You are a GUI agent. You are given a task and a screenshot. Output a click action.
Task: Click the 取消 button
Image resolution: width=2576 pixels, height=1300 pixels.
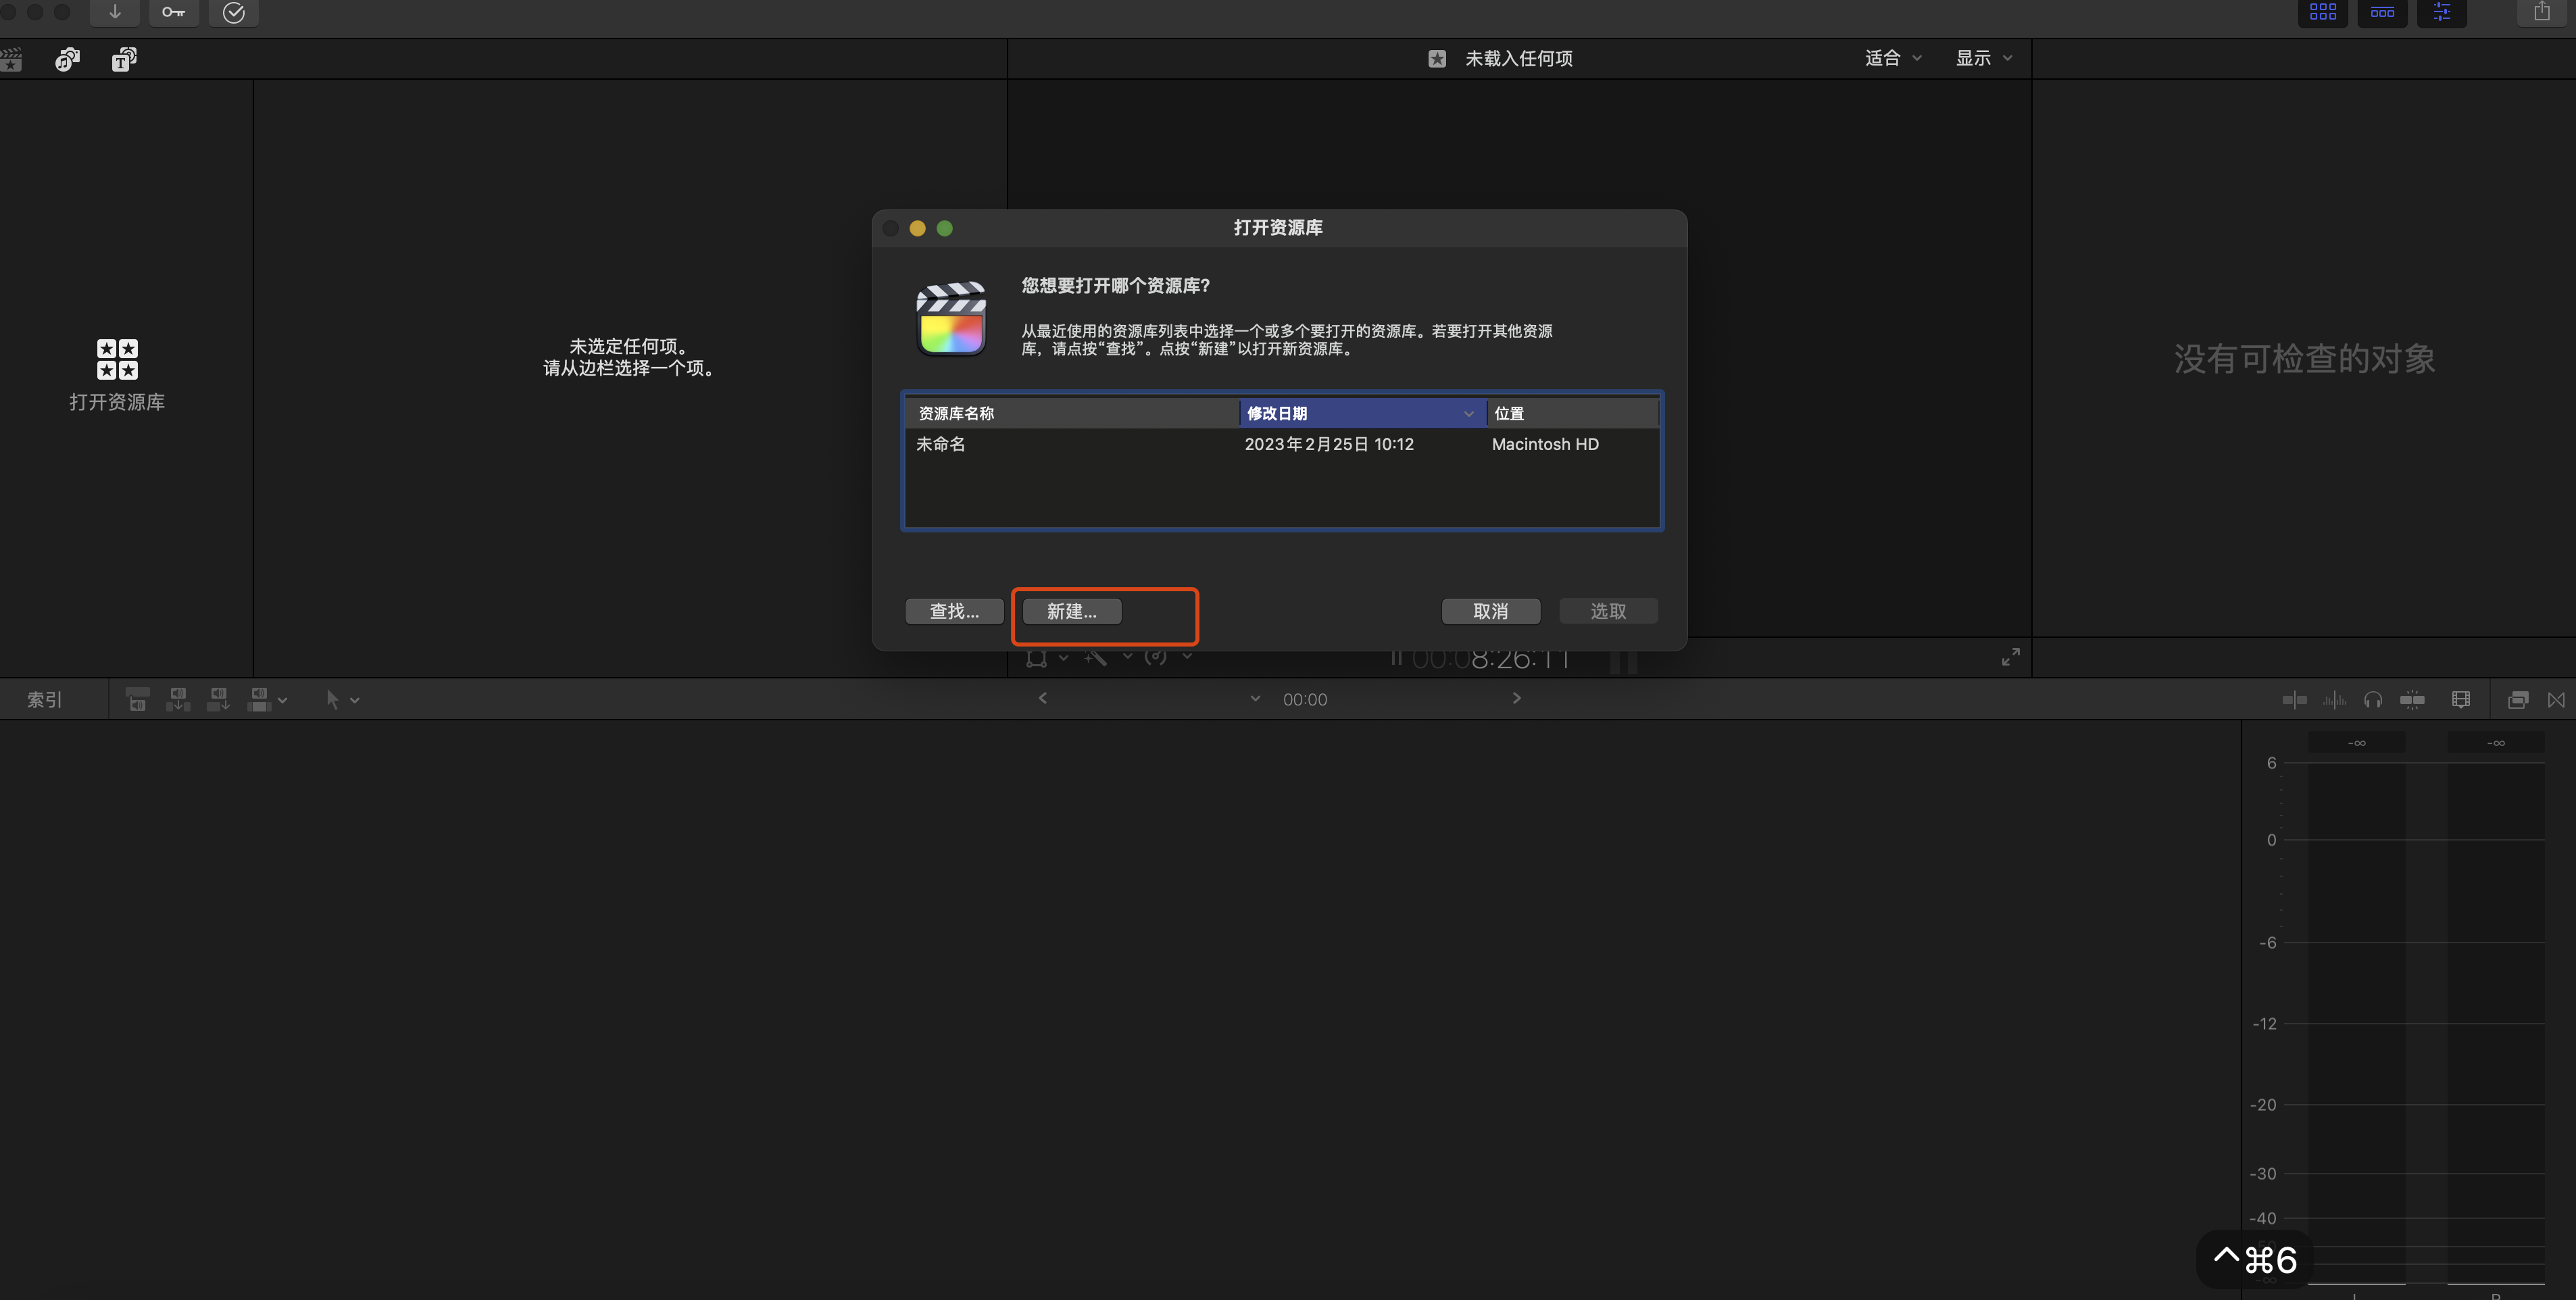coord(1490,611)
